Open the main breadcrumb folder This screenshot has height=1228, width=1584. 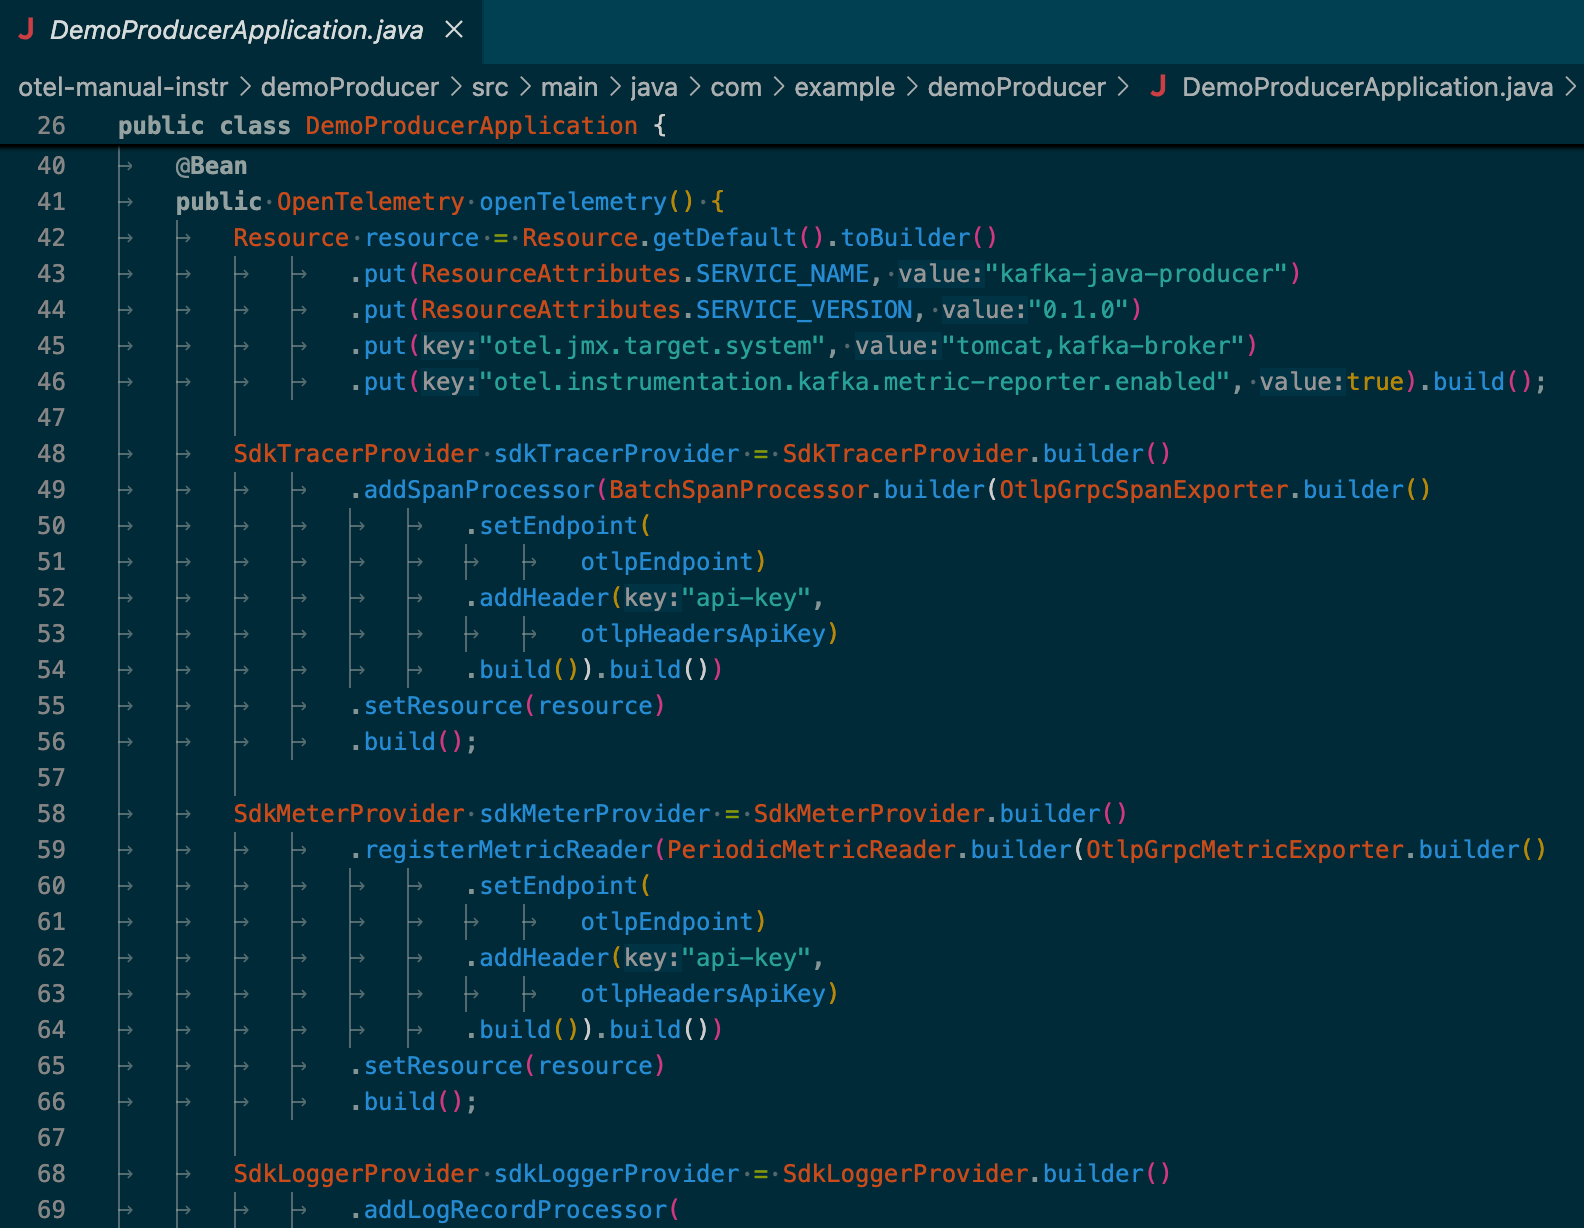(569, 87)
